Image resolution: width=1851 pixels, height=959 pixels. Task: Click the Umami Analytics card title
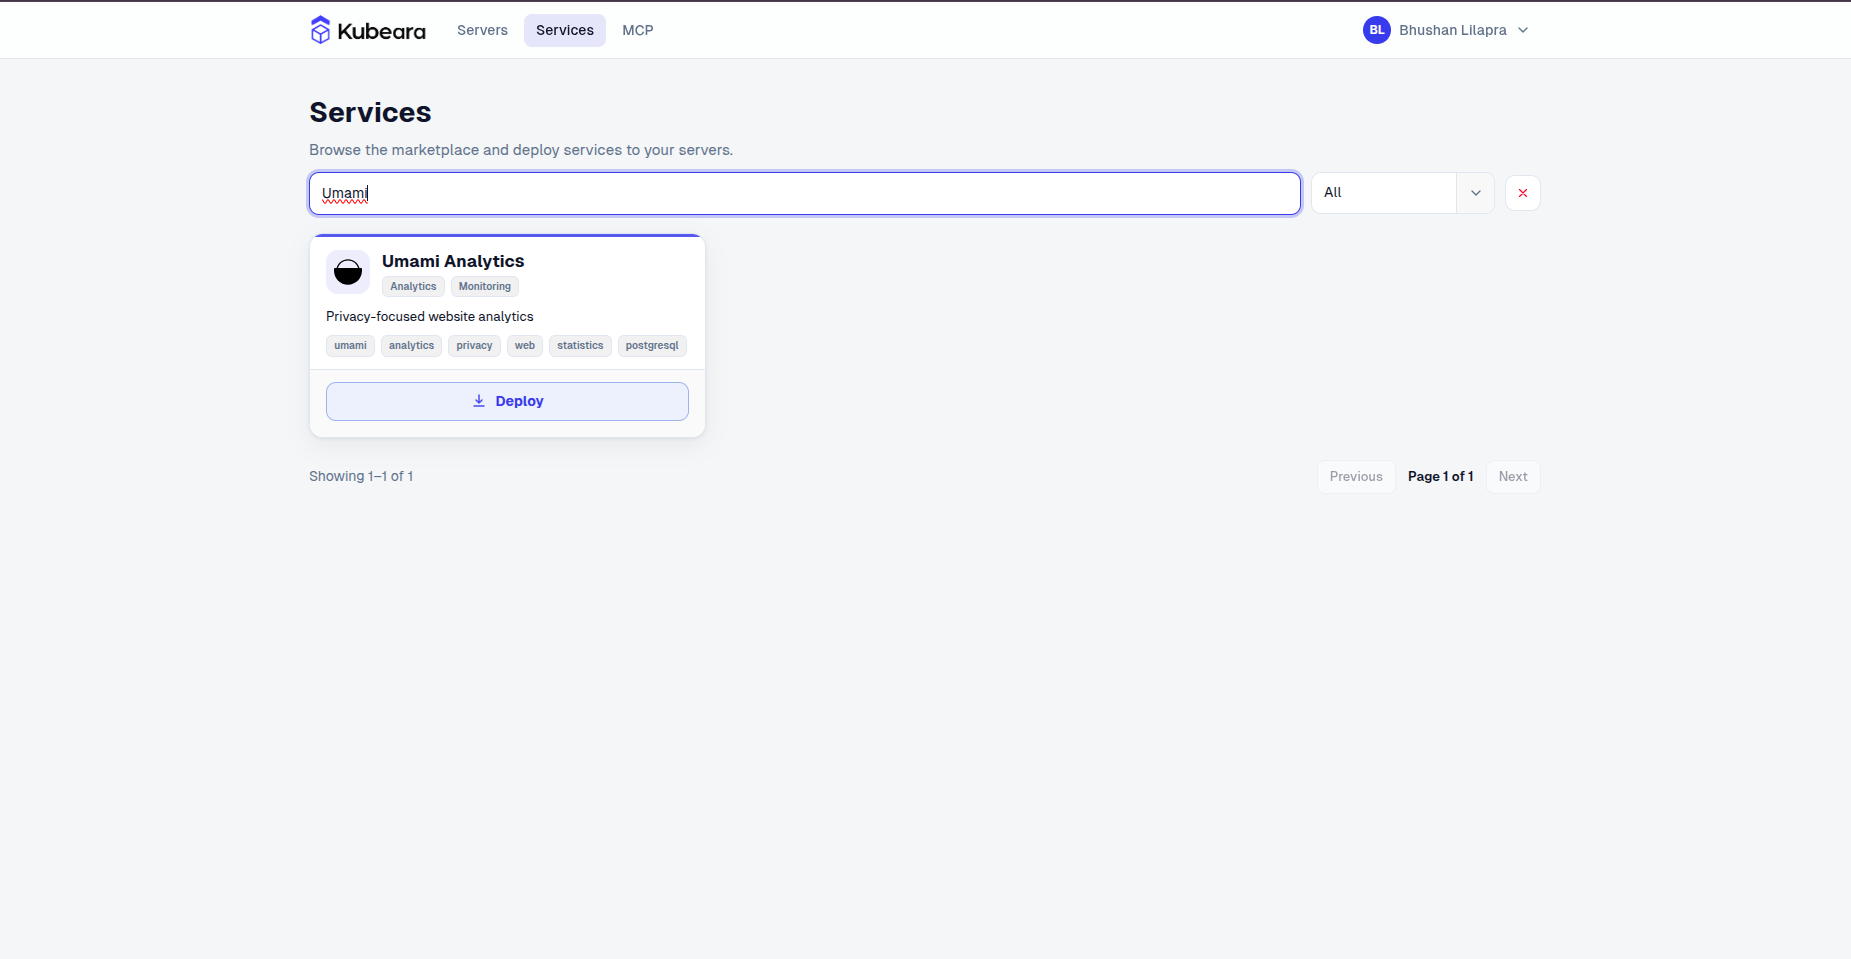coord(453,261)
